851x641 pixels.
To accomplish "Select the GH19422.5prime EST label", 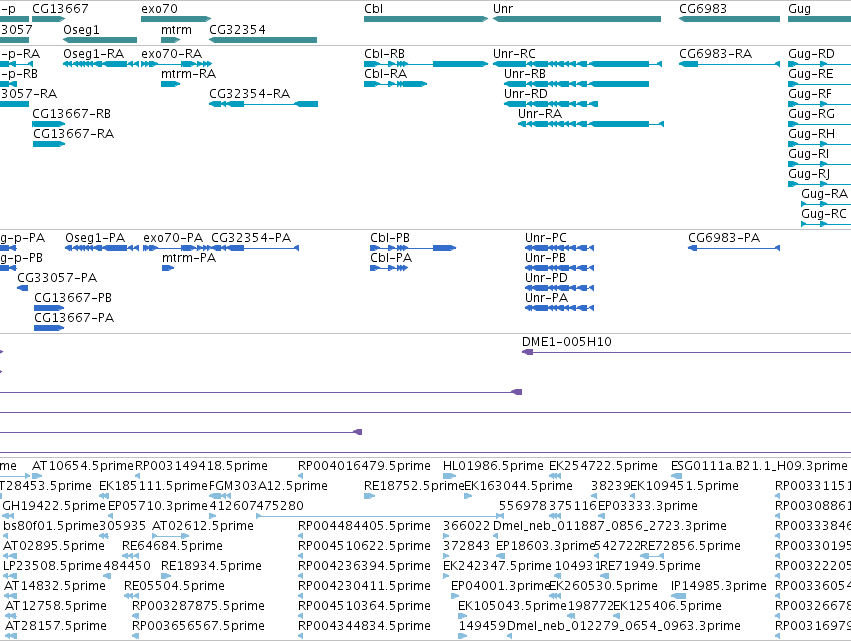I will pos(54,506).
